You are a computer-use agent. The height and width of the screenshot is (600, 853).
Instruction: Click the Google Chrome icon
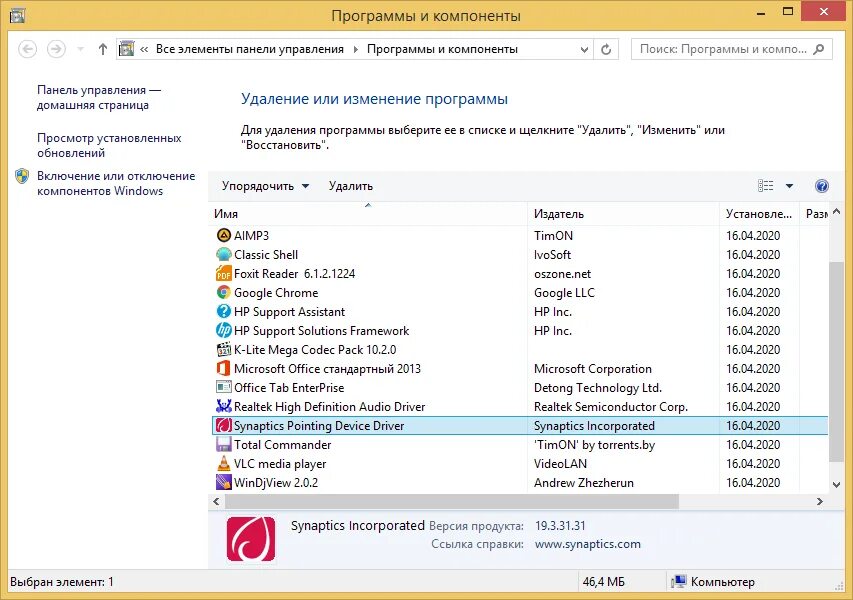coord(224,293)
